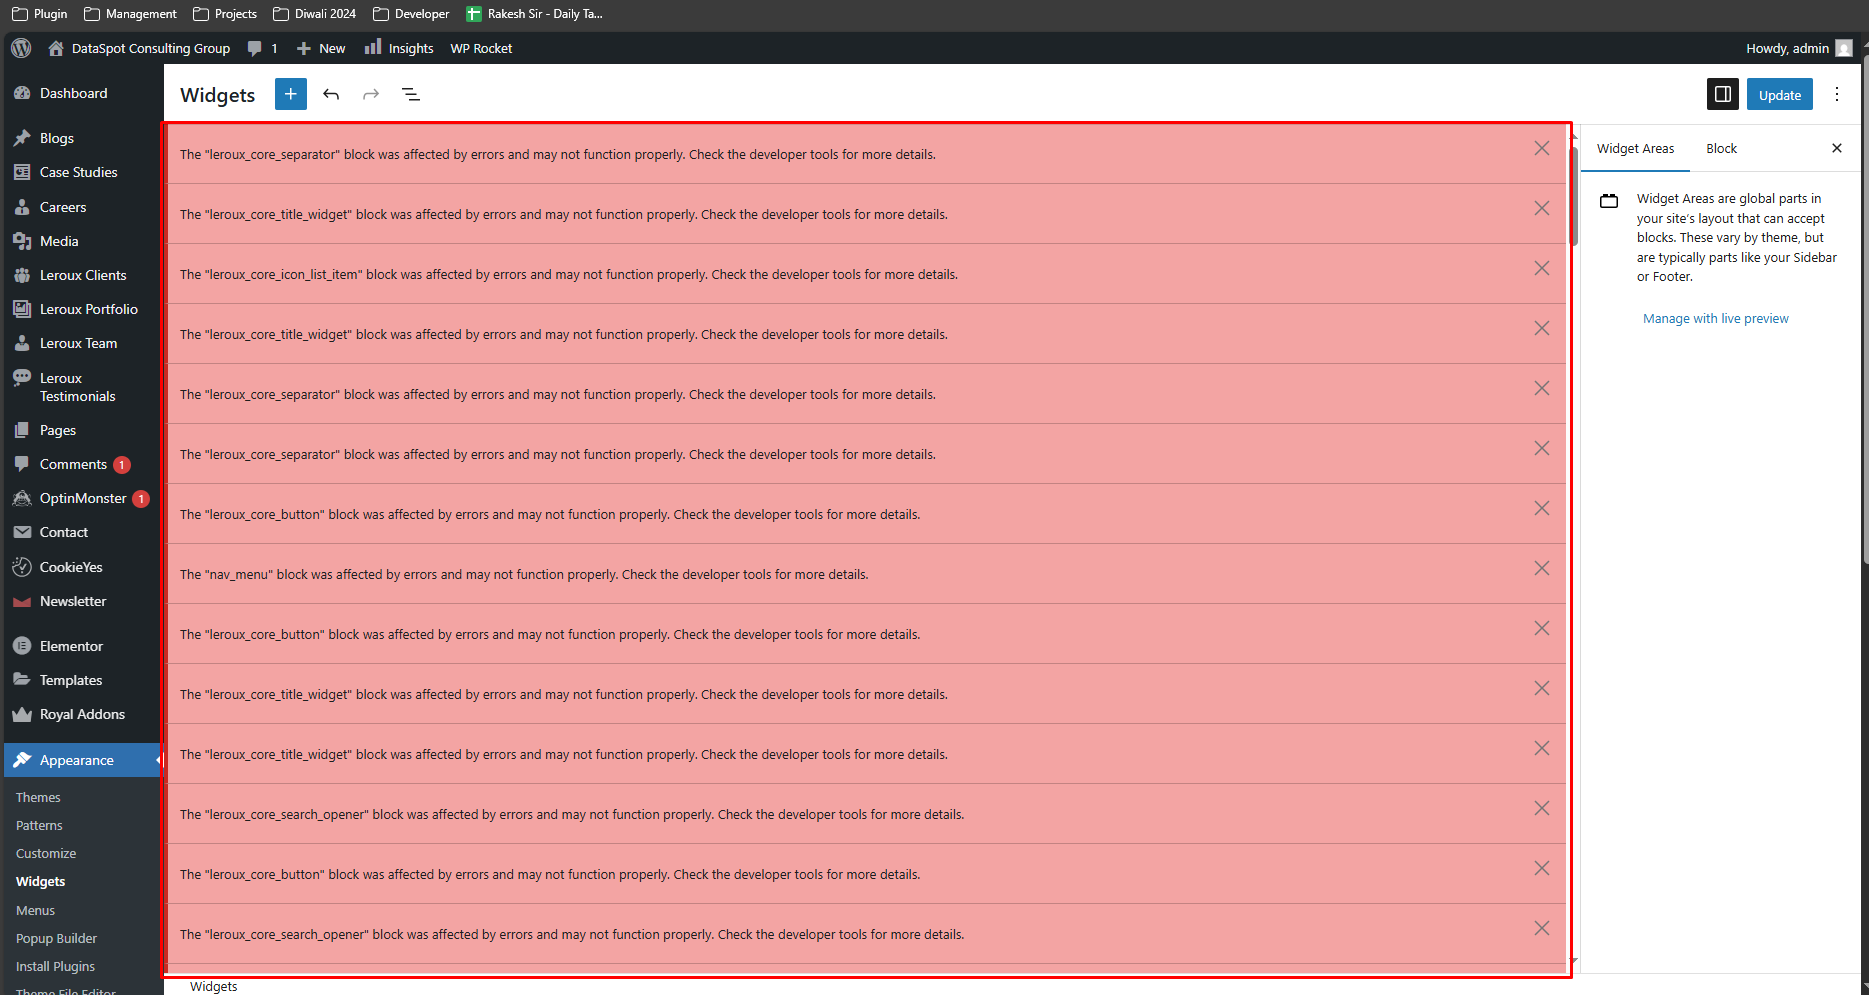Switch to the Widget Areas tab
Viewport: 1869px width, 995px height.
pos(1635,148)
